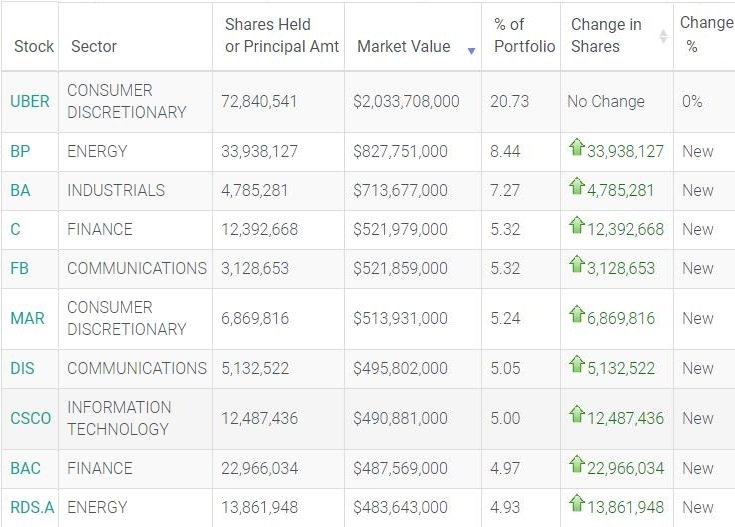The image size is (735, 527).
Task: Click the green up arrow in FB row
Action: (x=576, y=265)
